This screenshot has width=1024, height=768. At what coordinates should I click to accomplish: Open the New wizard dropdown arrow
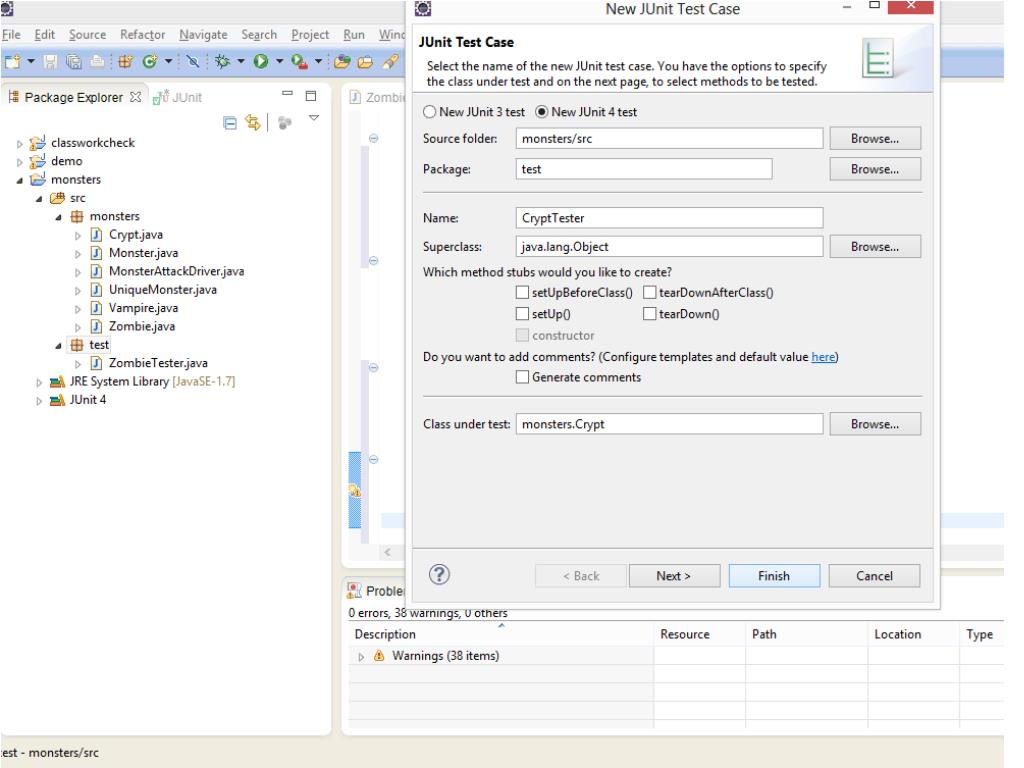click(30, 61)
